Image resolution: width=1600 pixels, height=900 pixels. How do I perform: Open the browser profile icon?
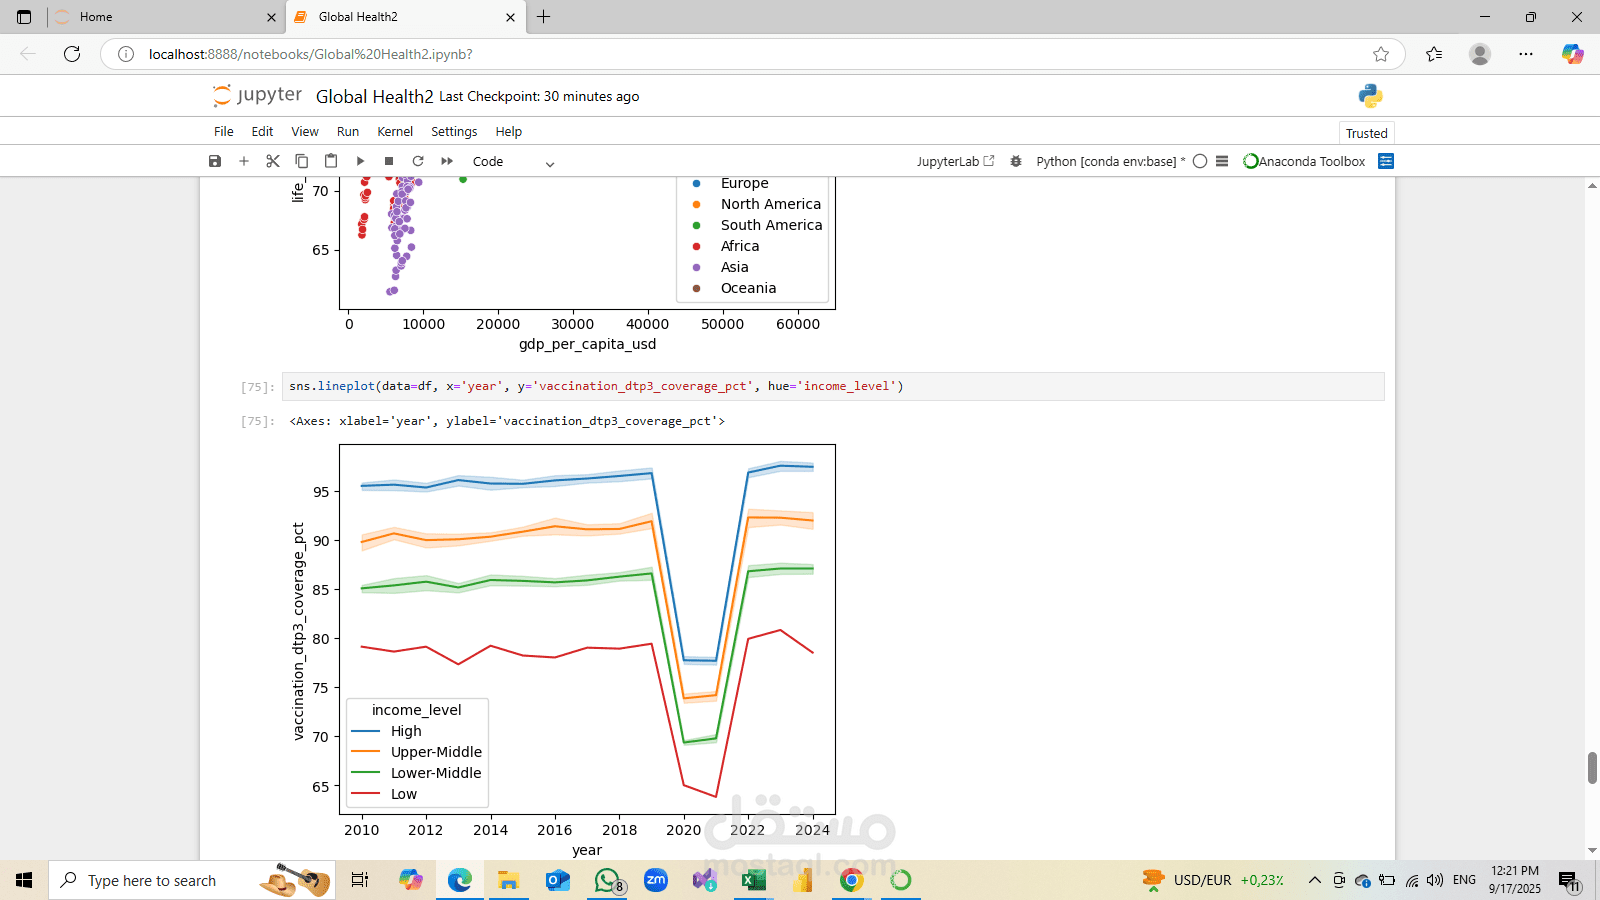point(1480,54)
